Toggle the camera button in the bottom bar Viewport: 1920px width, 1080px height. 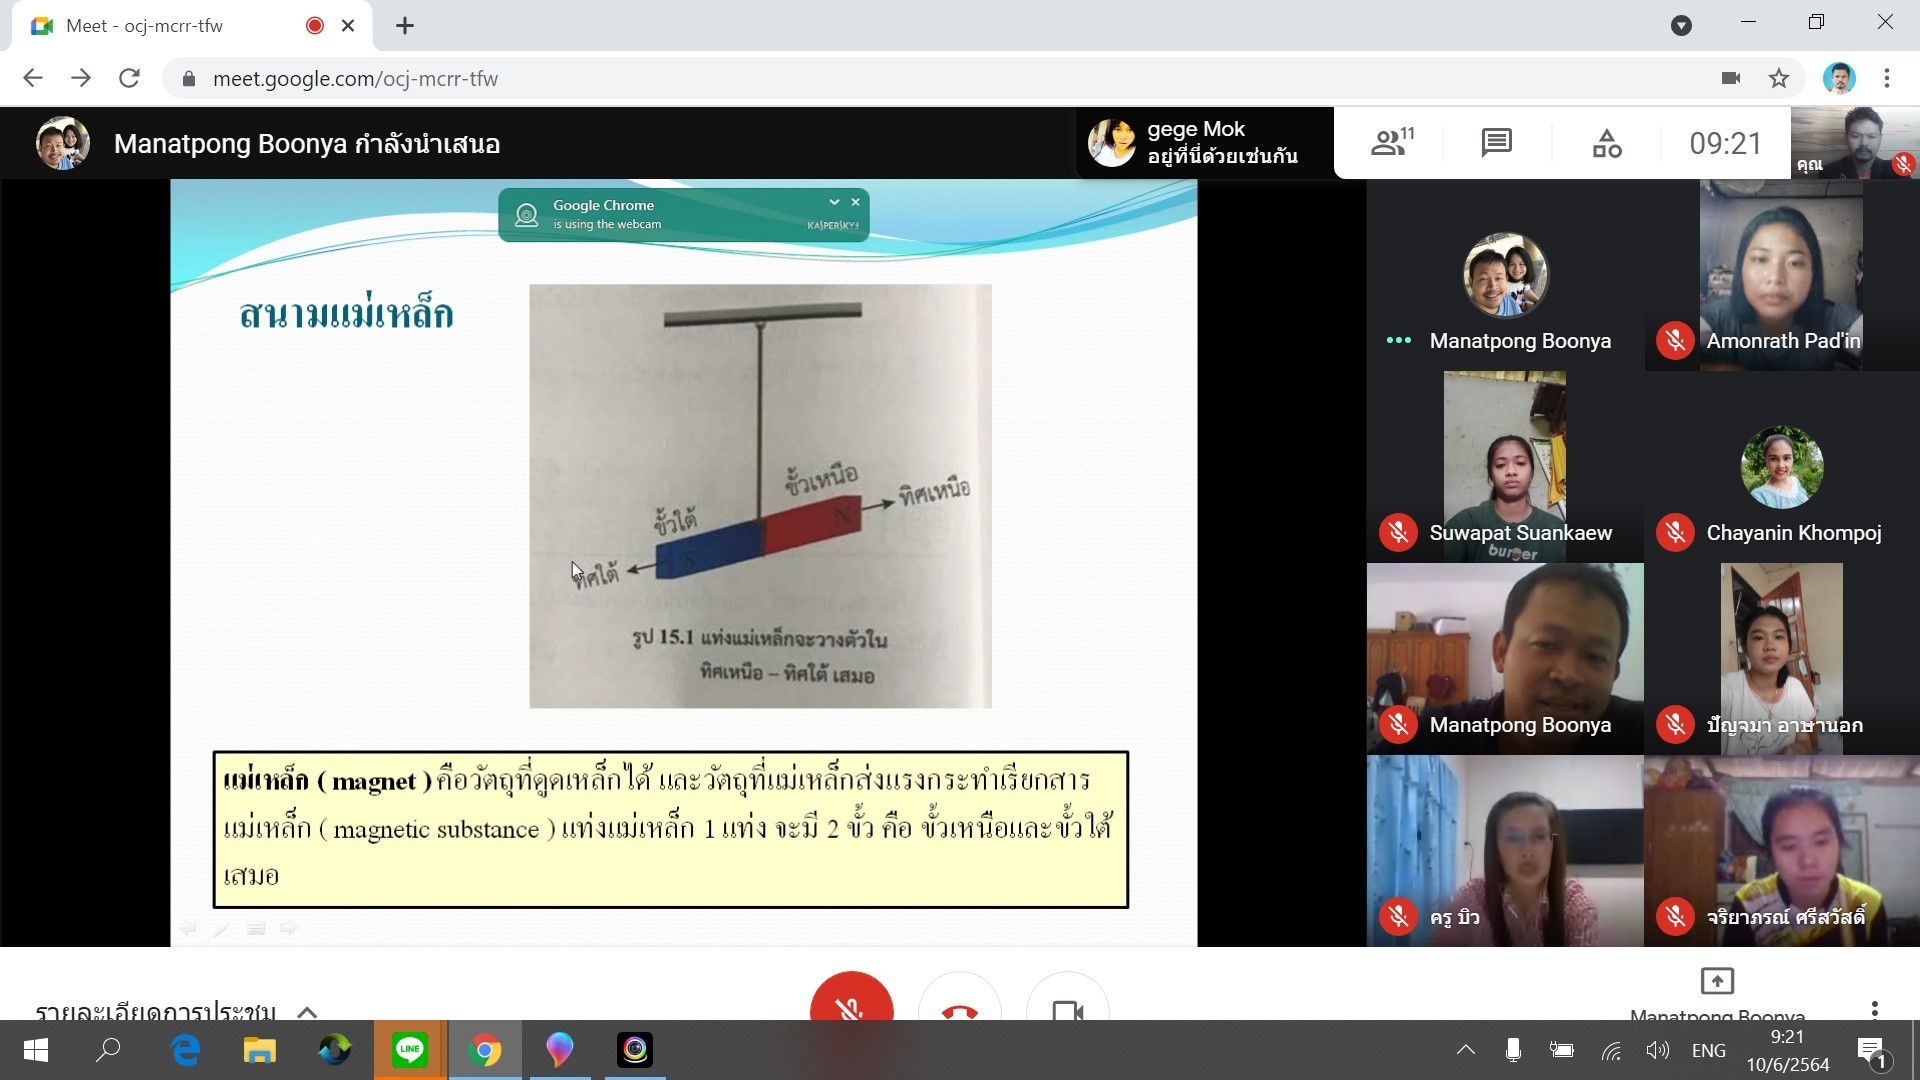coord(1067,1008)
